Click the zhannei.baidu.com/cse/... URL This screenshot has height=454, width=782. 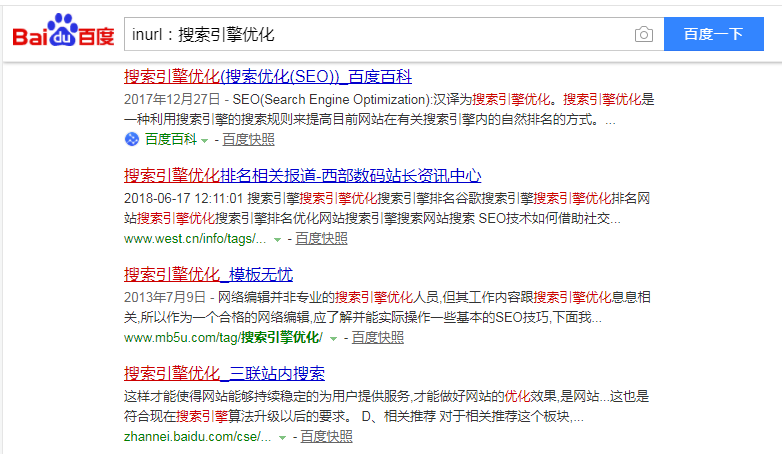[x=197, y=437]
